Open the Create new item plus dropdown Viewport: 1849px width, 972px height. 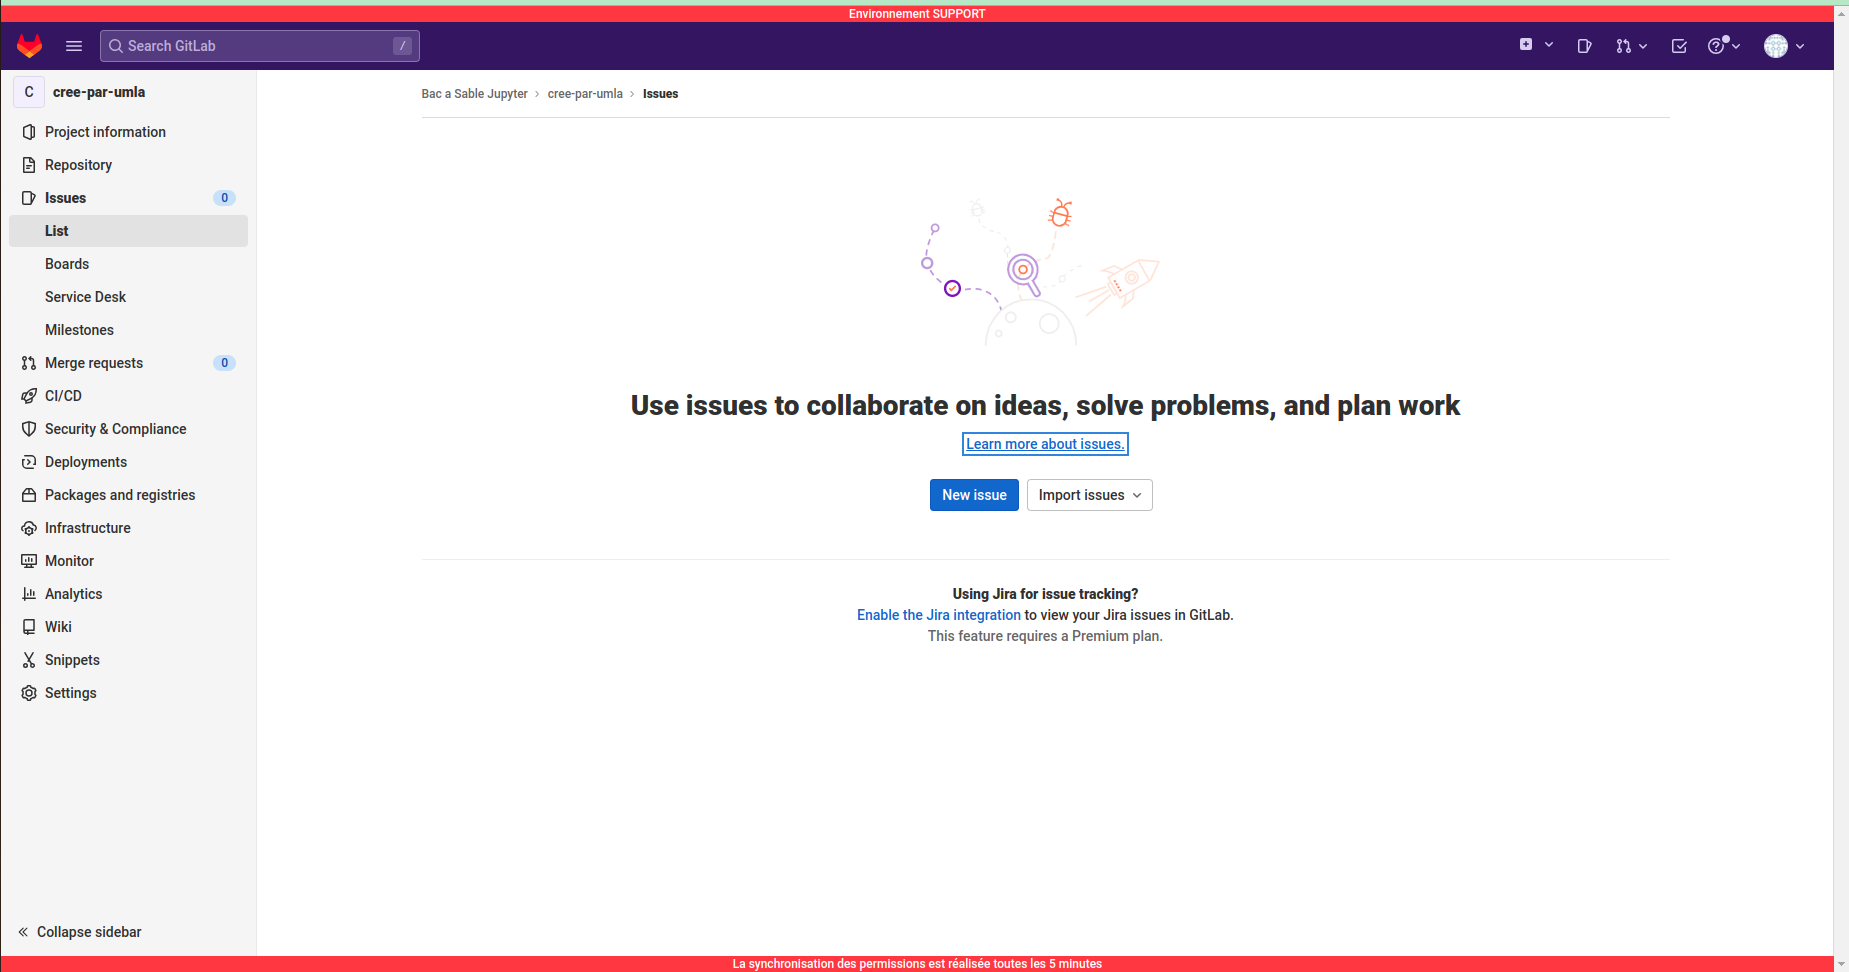[x=1534, y=45]
